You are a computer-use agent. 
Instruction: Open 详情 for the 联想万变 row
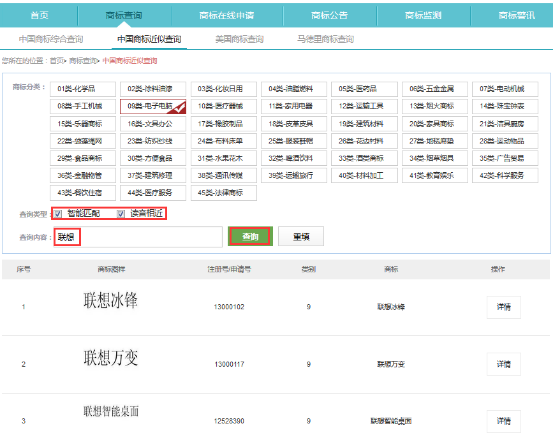coord(503,364)
